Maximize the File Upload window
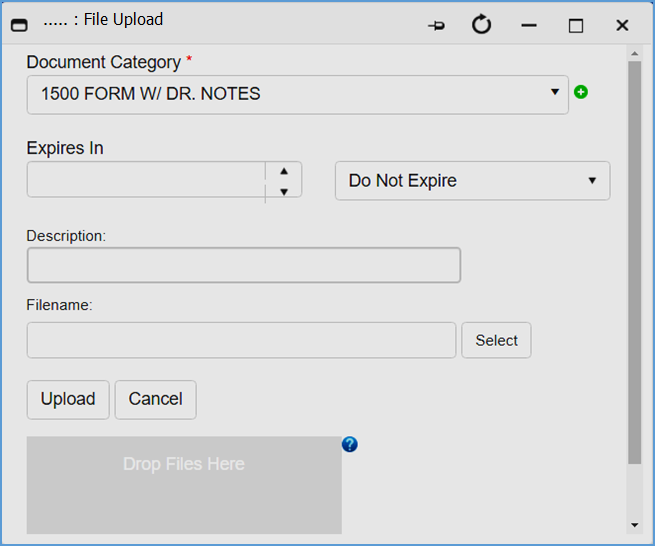Image resolution: width=655 pixels, height=546 pixels. coord(576,26)
